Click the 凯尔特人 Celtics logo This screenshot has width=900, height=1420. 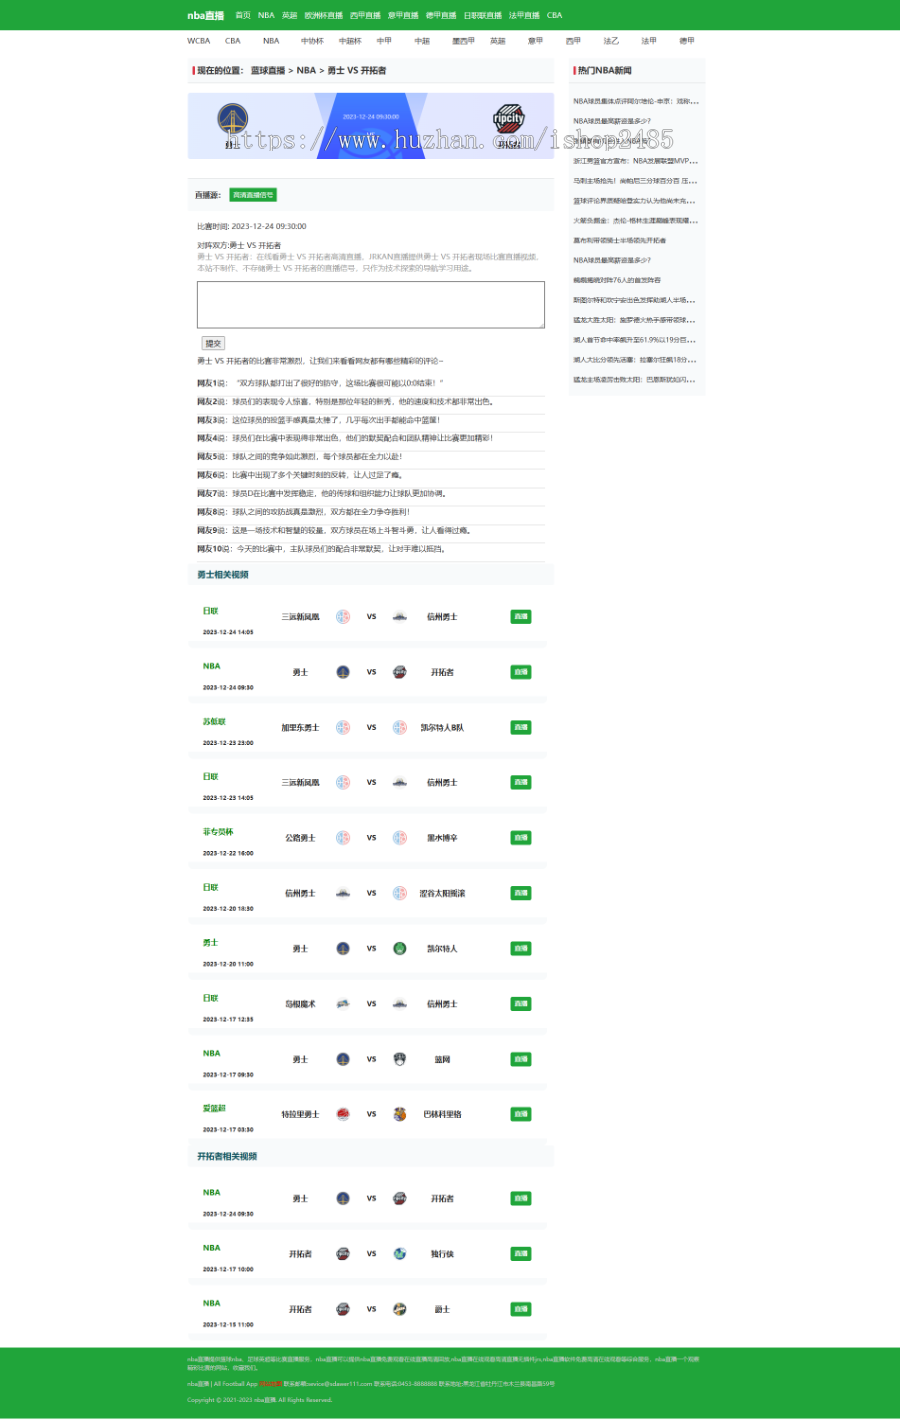pos(399,948)
